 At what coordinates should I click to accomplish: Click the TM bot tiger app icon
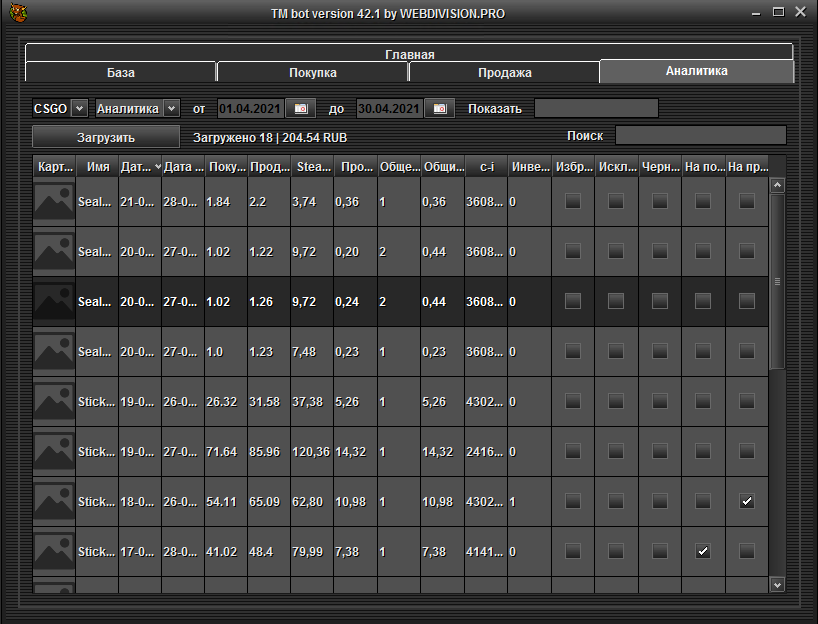pyautogui.click(x=18, y=14)
